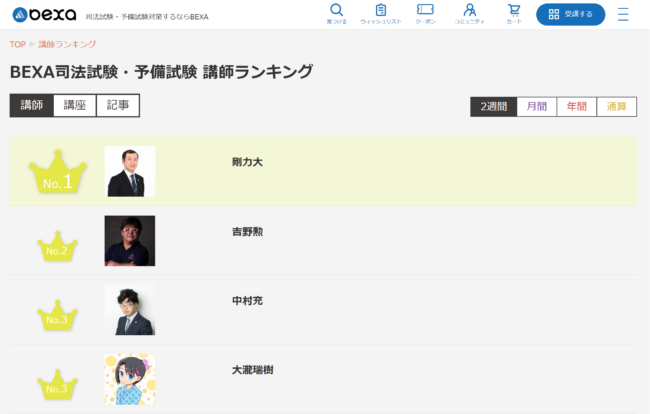Click 大瀧瑞樹 anime avatar
Image resolution: width=650 pixels, height=414 pixels.
130,379
